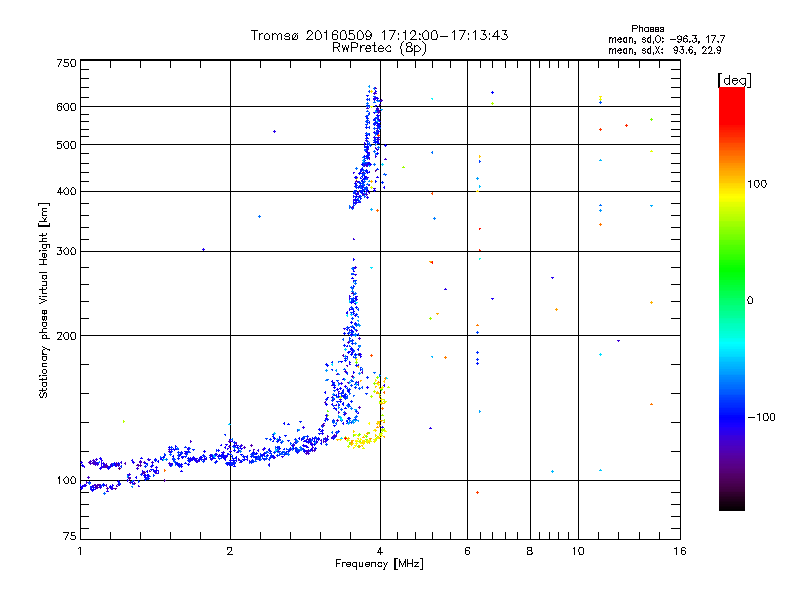
Task: Click the colorbar tick label '0'
Action: click(x=750, y=301)
